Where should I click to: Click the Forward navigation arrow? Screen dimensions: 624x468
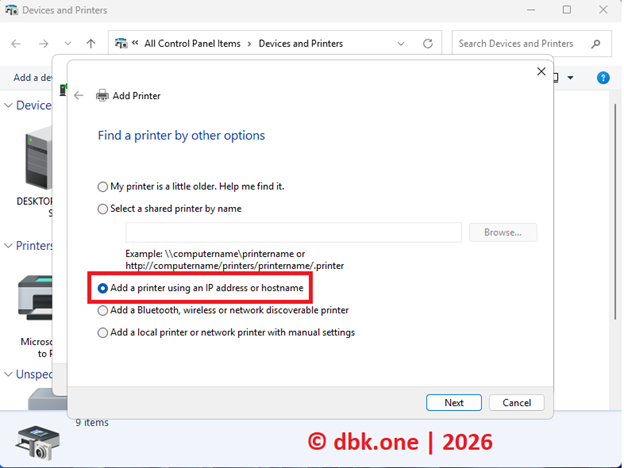43,44
